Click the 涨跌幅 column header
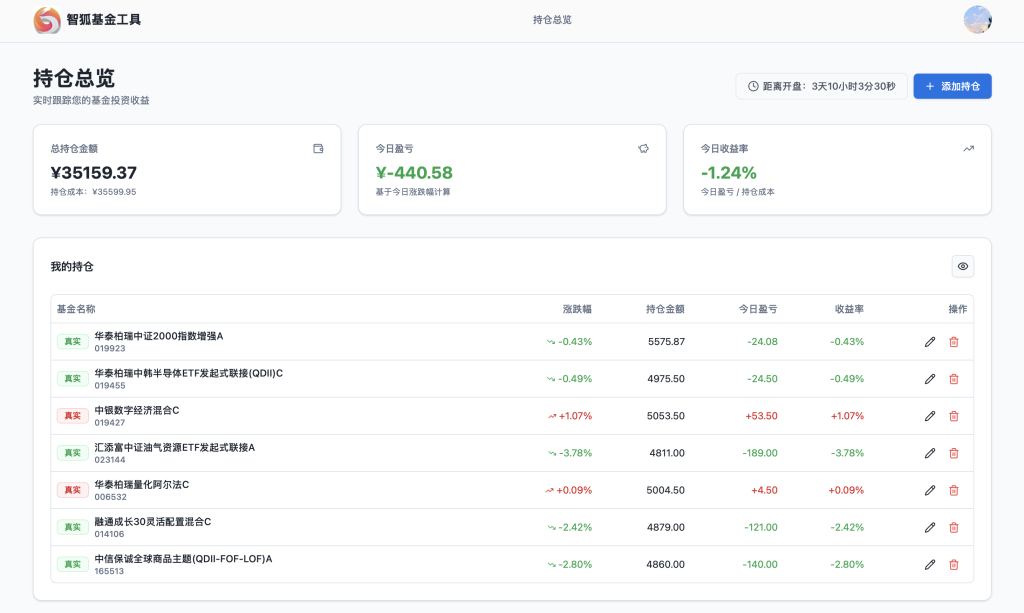The height and width of the screenshot is (613, 1024). pyautogui.click(x=576, y=309)
